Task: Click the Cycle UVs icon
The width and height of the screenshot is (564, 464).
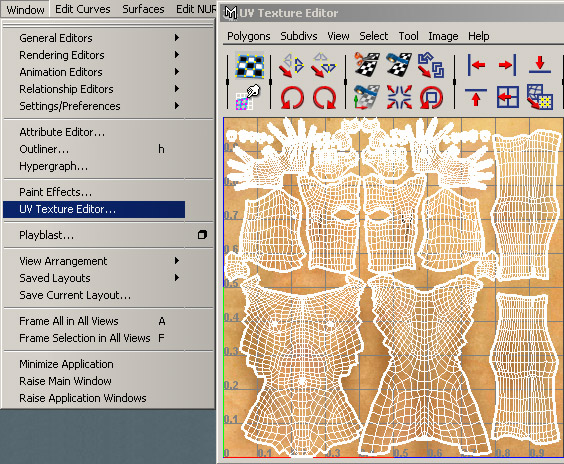Action: [x=431, y=97]
